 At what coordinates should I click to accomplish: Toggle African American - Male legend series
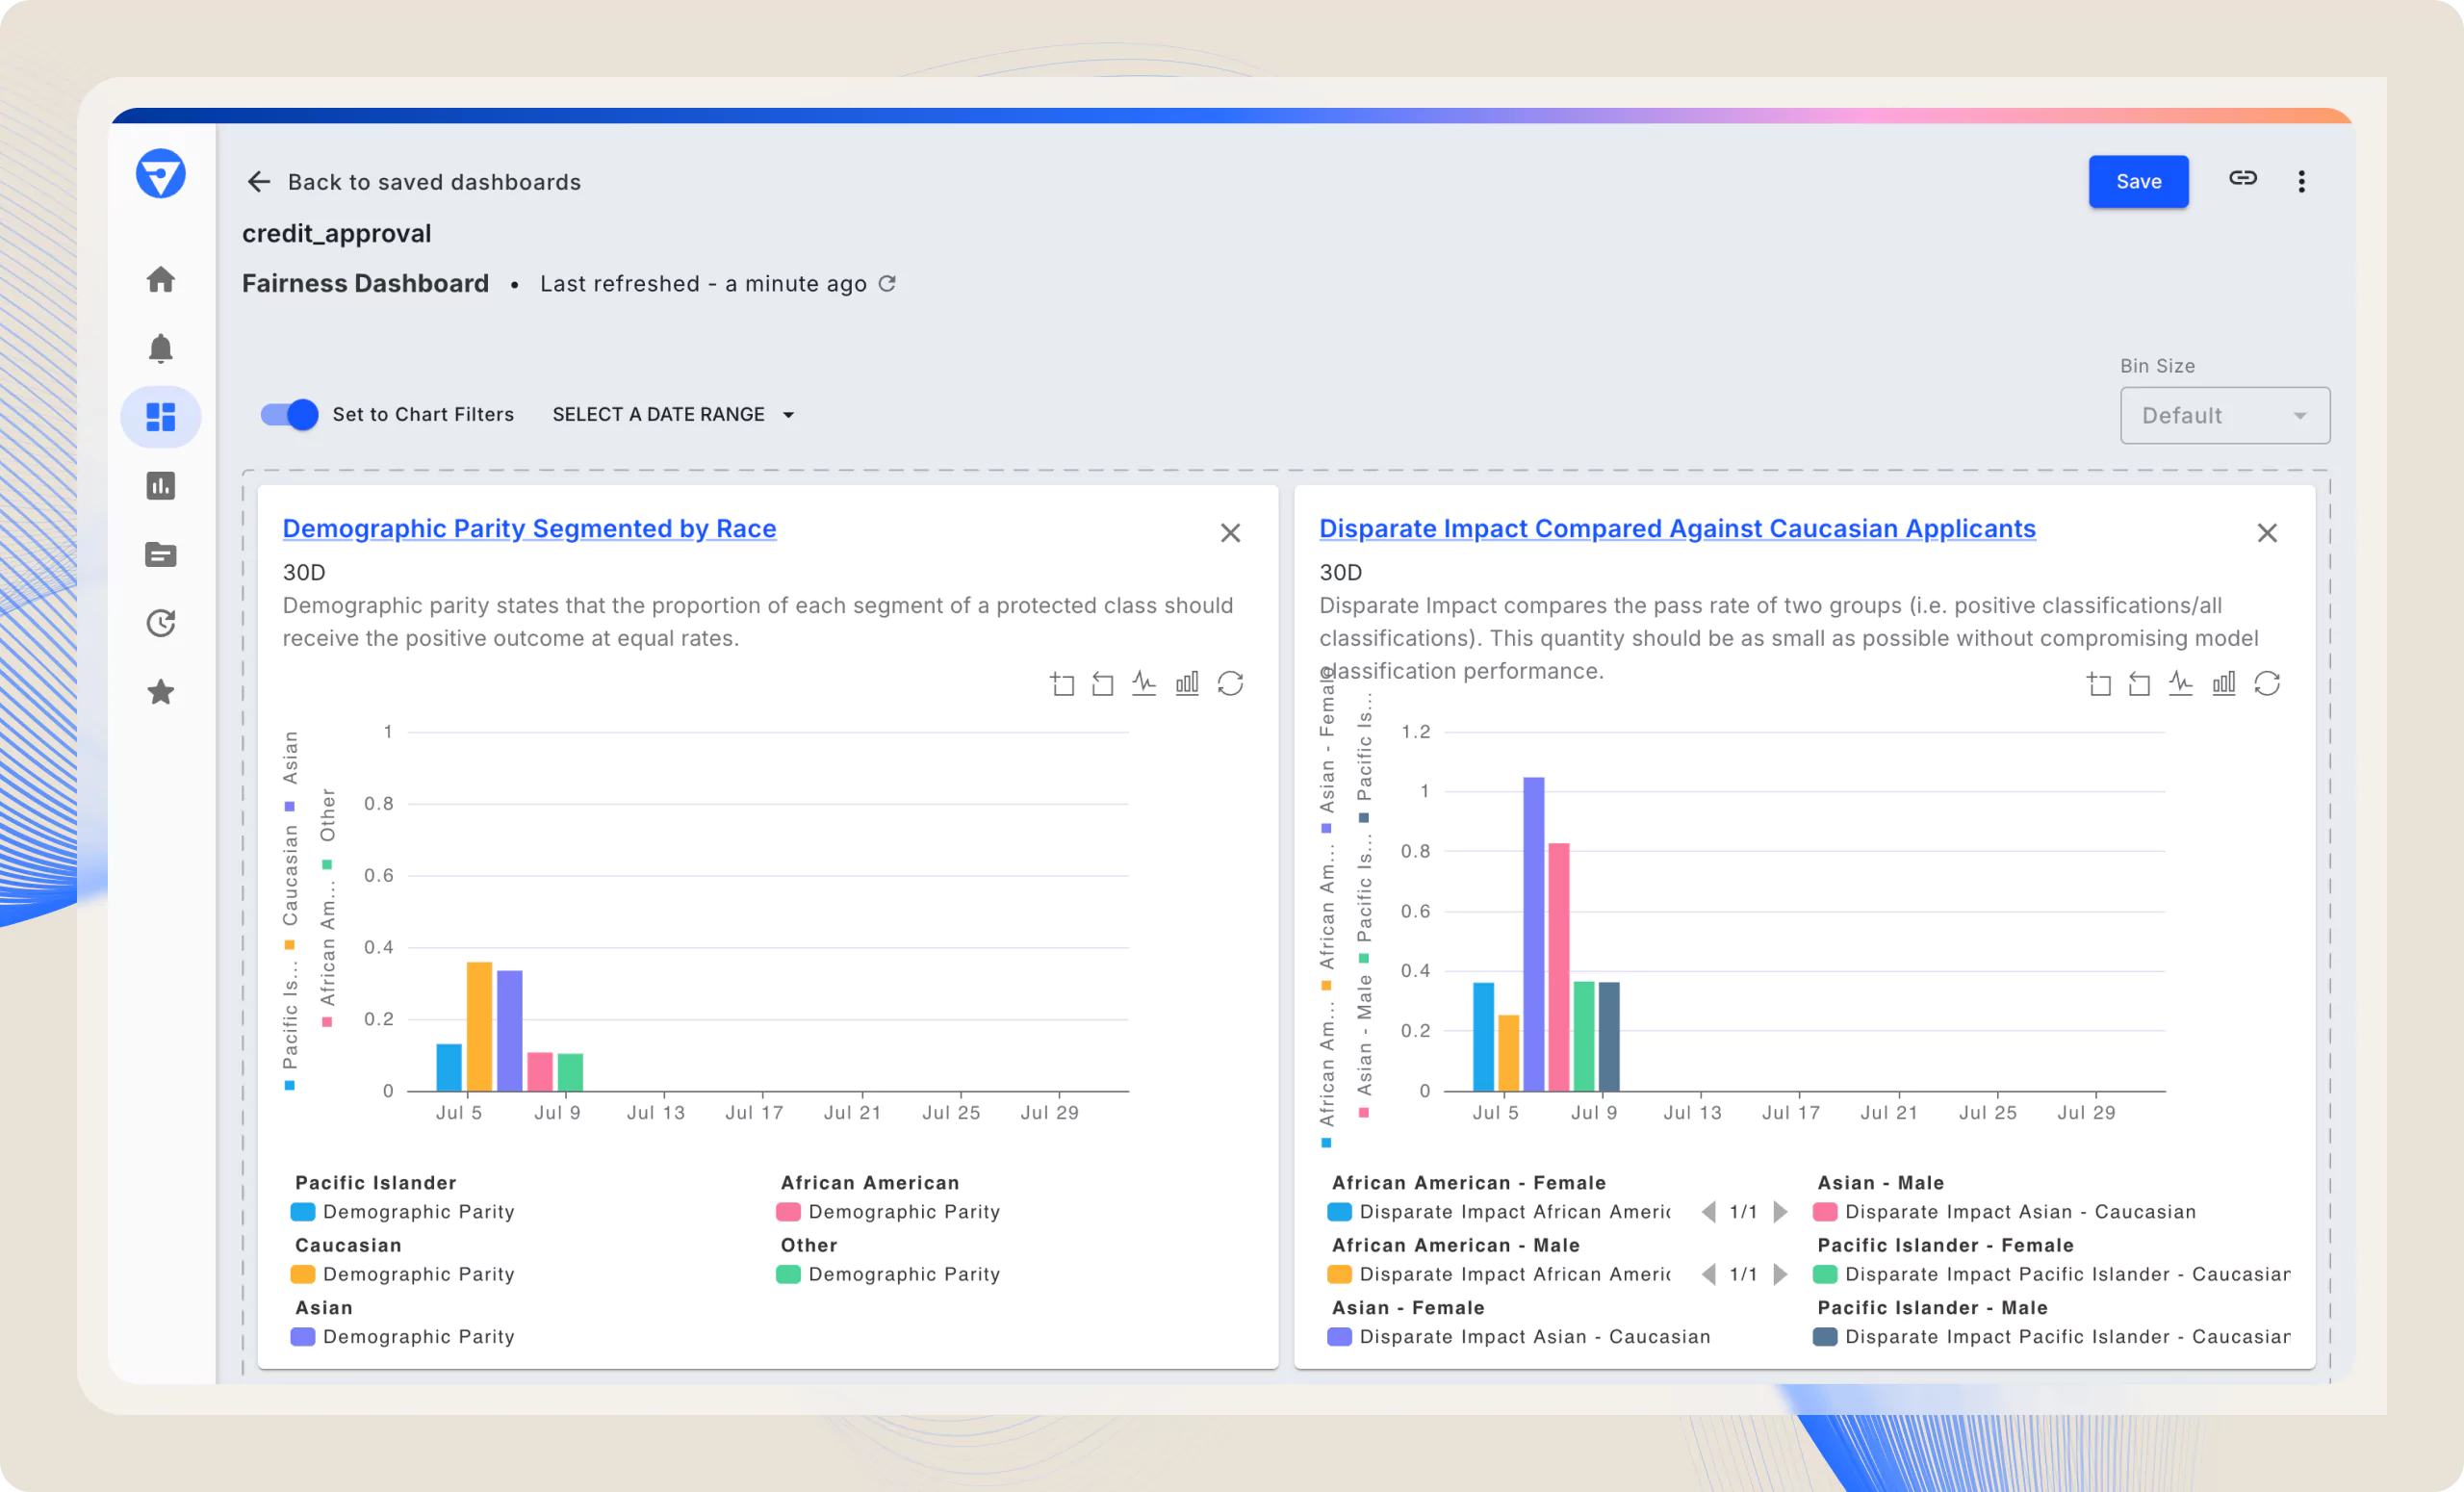1499,1274
